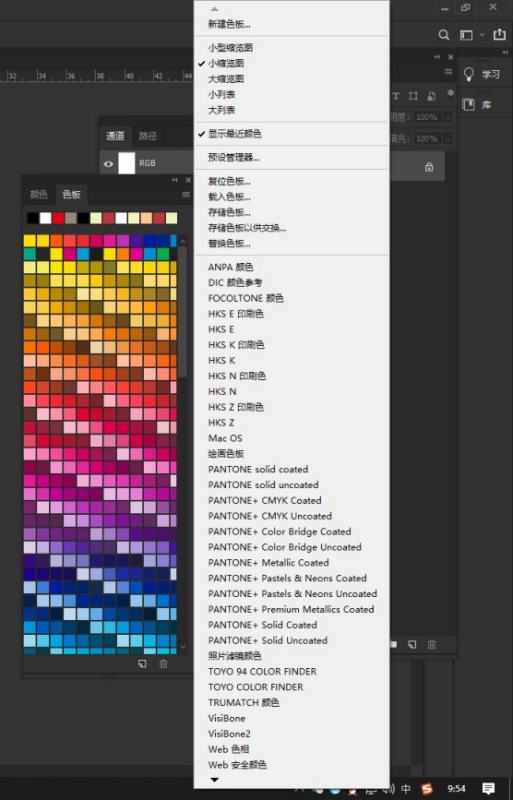The height and width of the screenshot is (800, 513).
Task: Click the workspace layout switcher icon
Action: point(466,35)
